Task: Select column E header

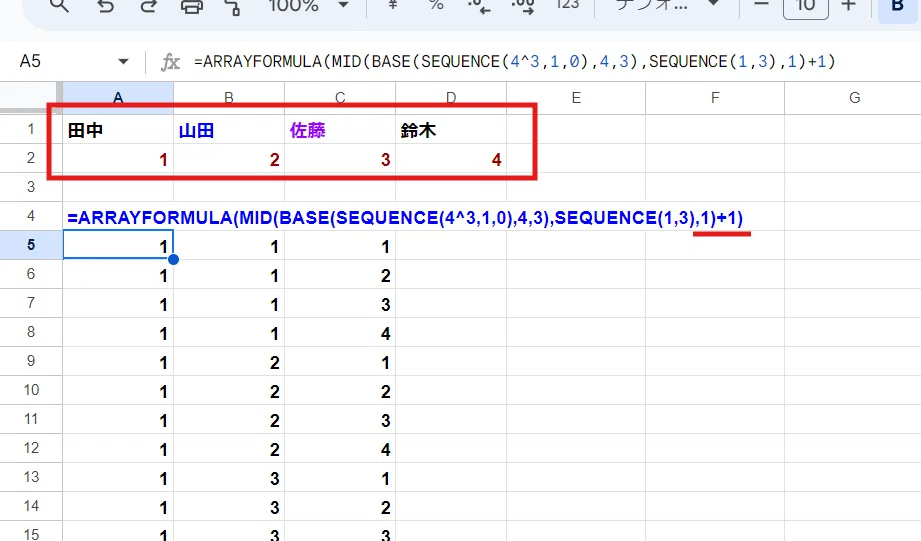Action: point(576,98)
